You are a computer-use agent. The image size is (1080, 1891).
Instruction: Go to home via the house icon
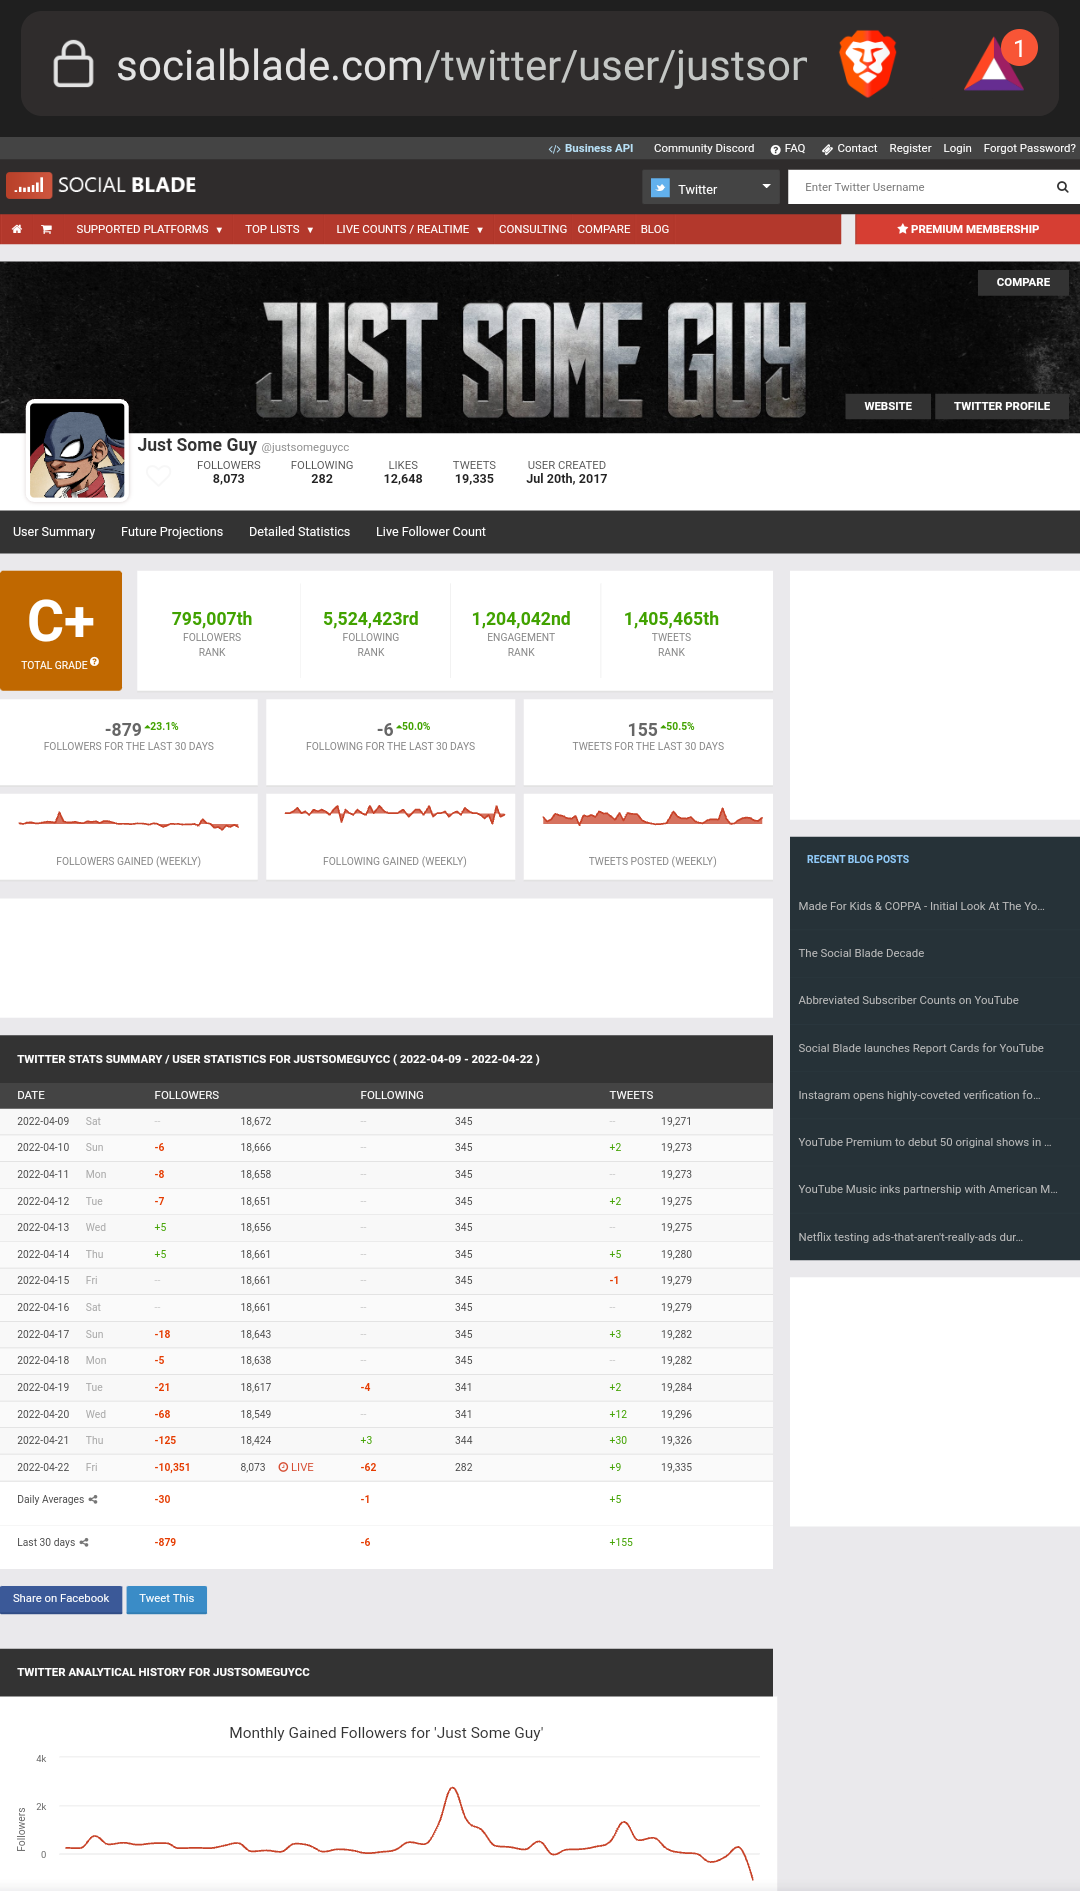(17, 229)
